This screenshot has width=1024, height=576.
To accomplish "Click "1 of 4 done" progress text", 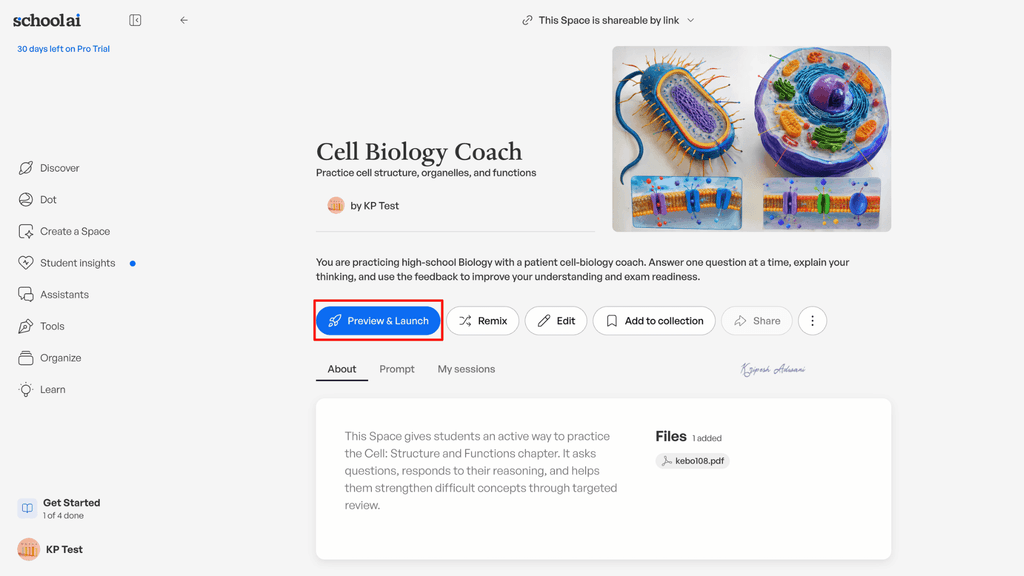I will tap(63, 515).
